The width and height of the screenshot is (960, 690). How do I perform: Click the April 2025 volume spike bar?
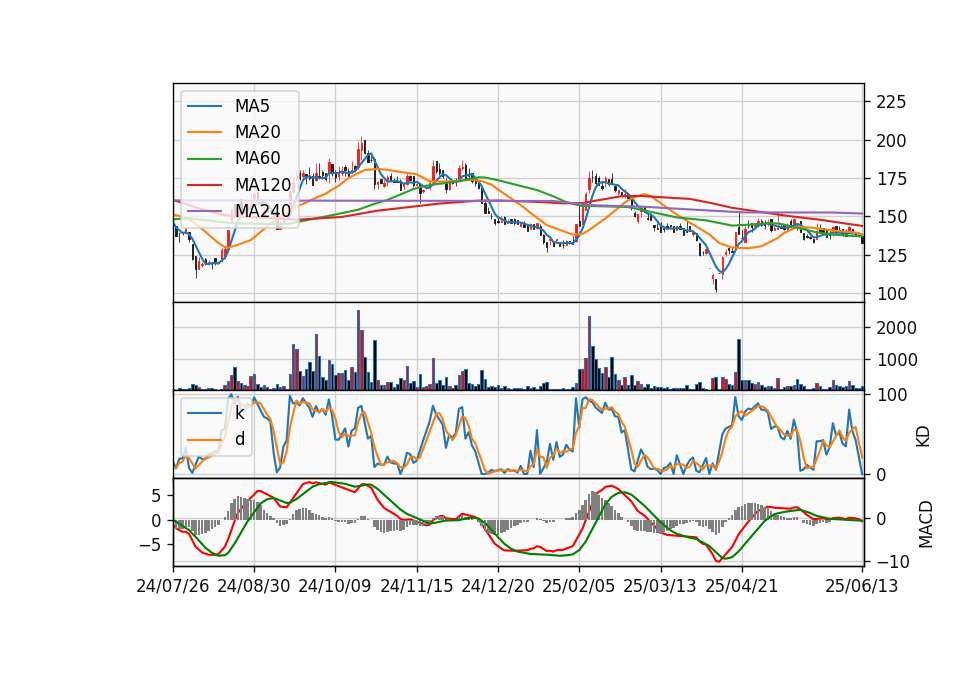point(739,365)
